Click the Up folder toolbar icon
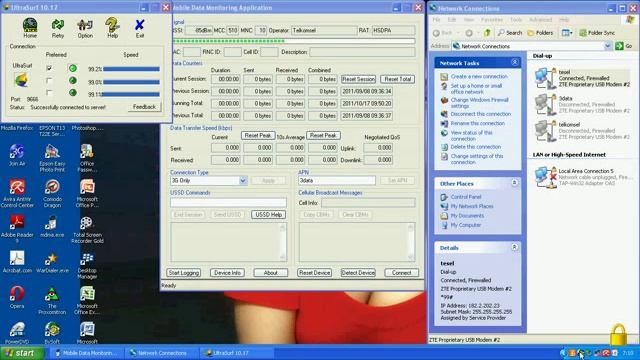 coord(487,33)
